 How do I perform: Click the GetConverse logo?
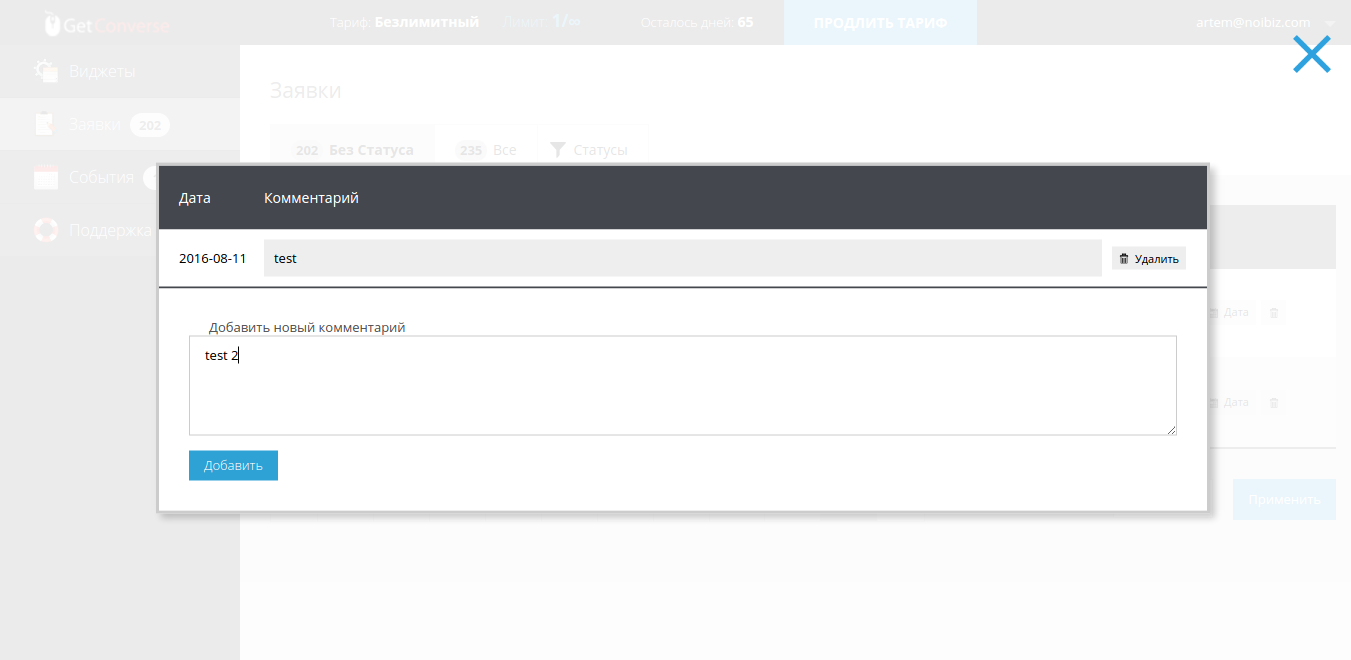coord(107,24)
